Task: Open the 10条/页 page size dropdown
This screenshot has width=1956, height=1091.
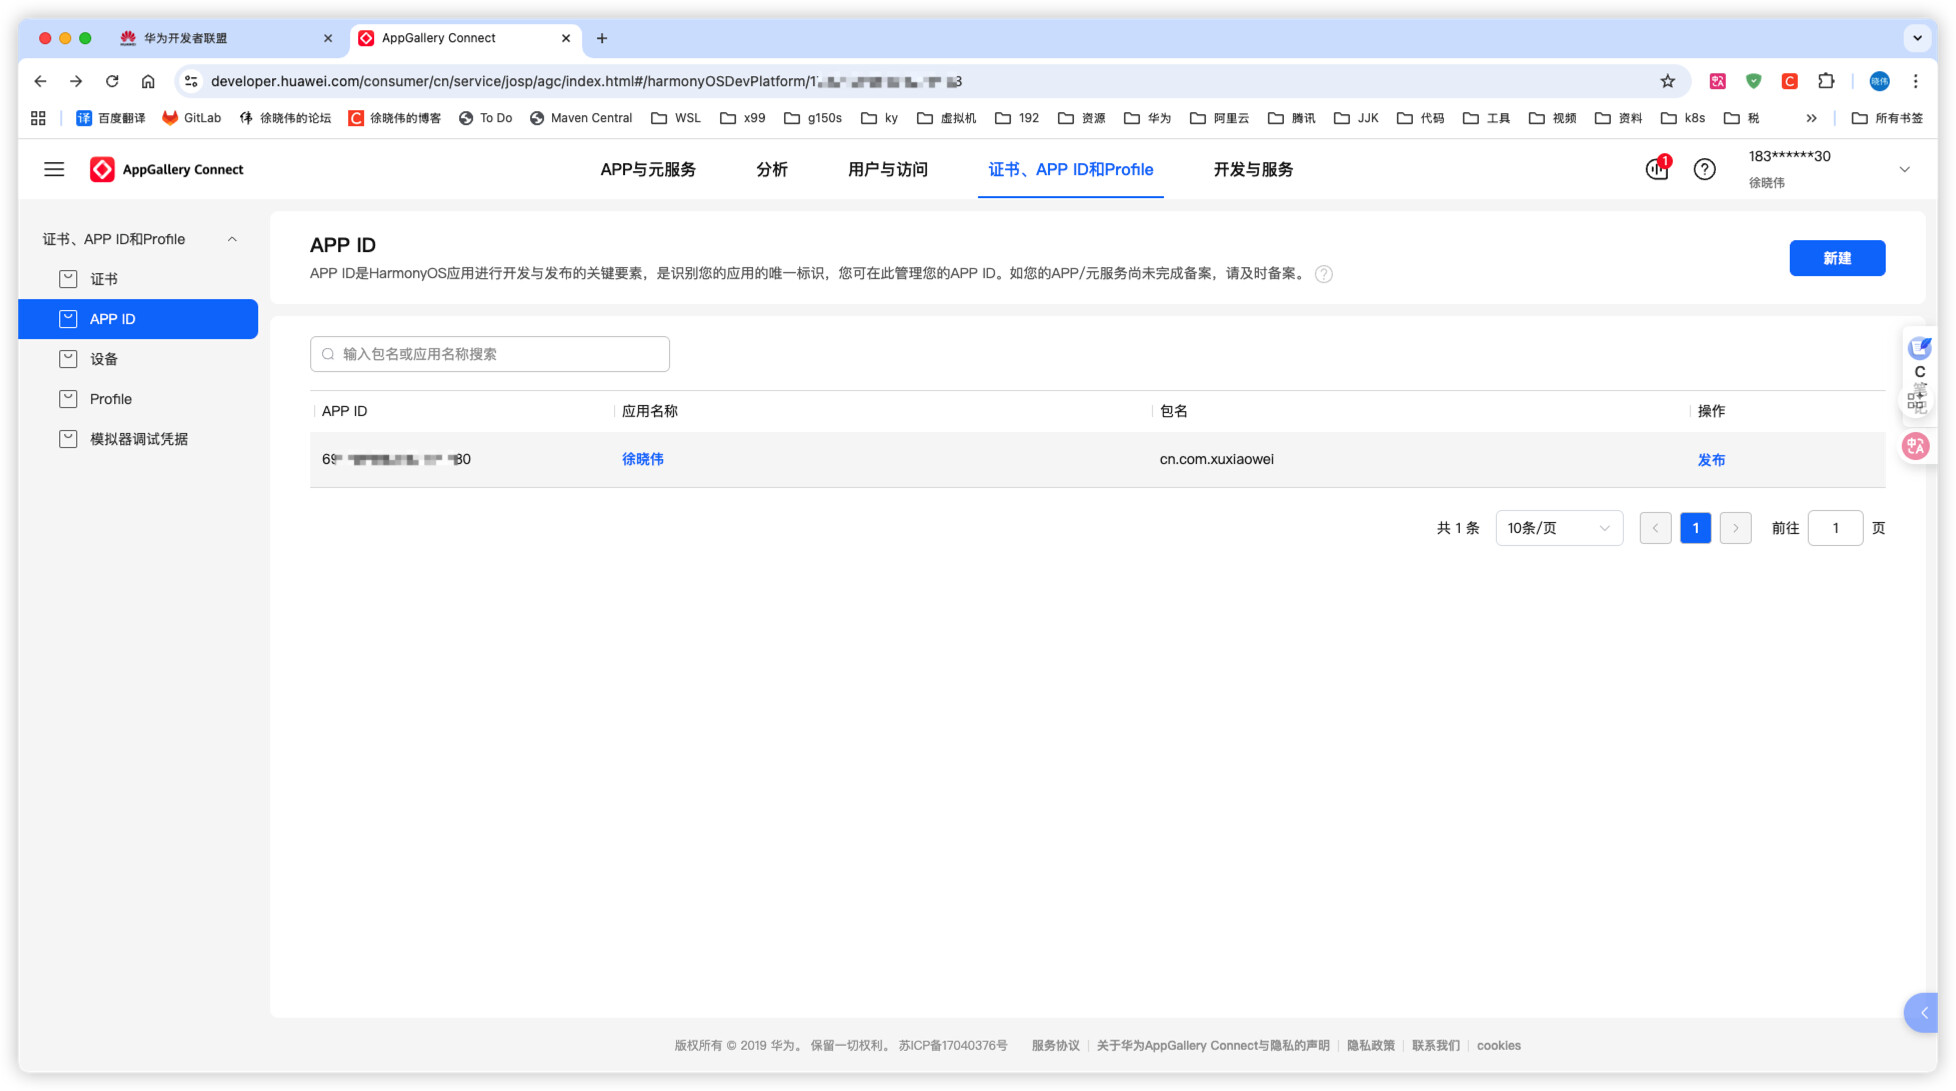Action: click(x=1558, y=528)
